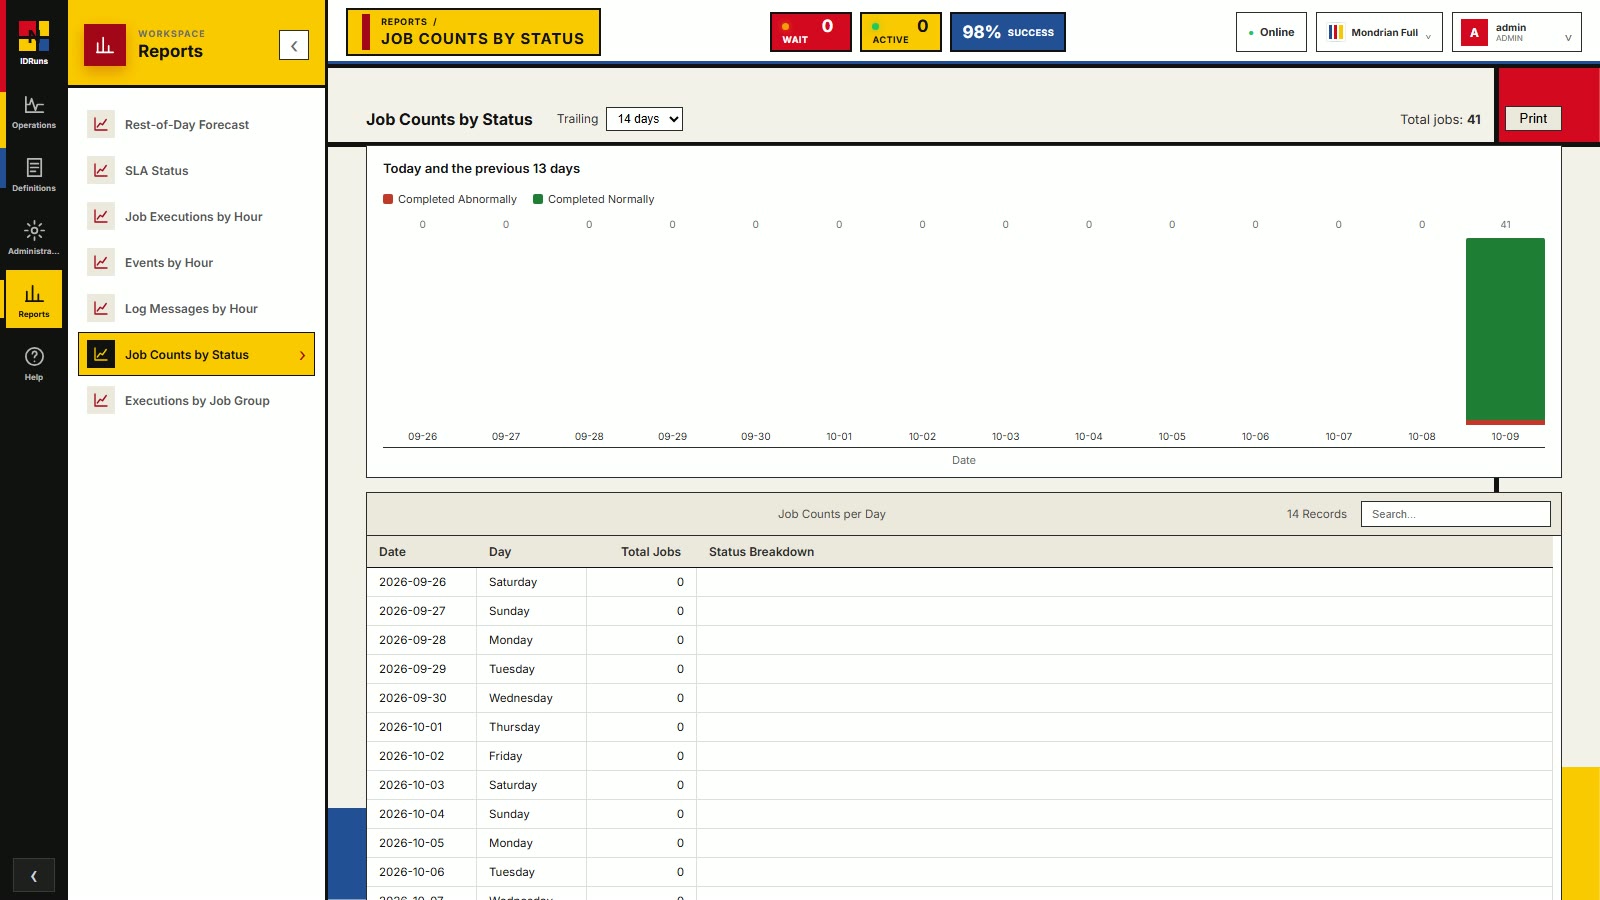The height and width of the screenshot is (900, 1600).
Task: Open Events by Hour report
Action: [196, 263]
